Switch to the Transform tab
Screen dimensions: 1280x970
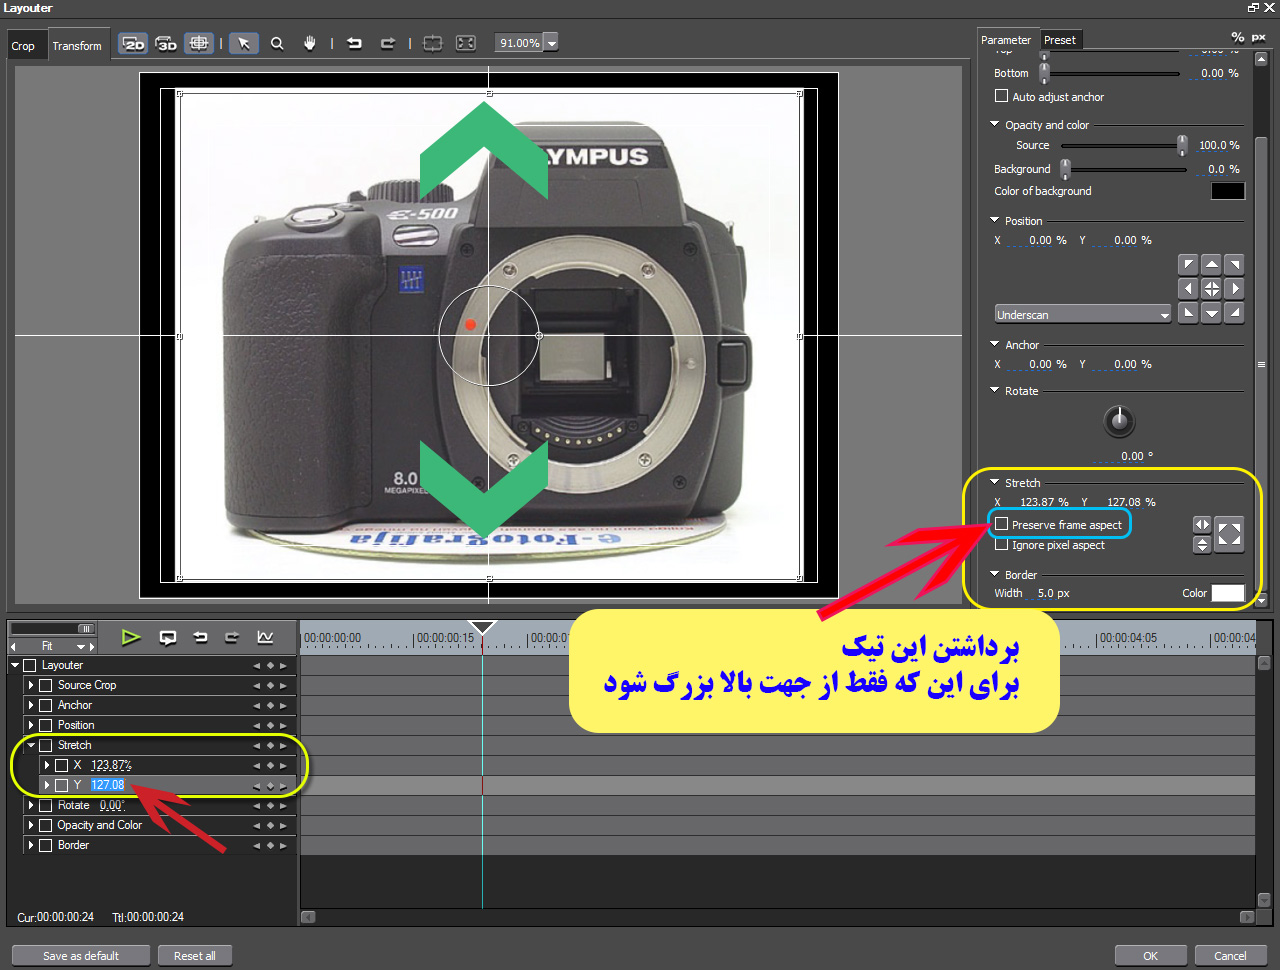(x=77, y=46)
